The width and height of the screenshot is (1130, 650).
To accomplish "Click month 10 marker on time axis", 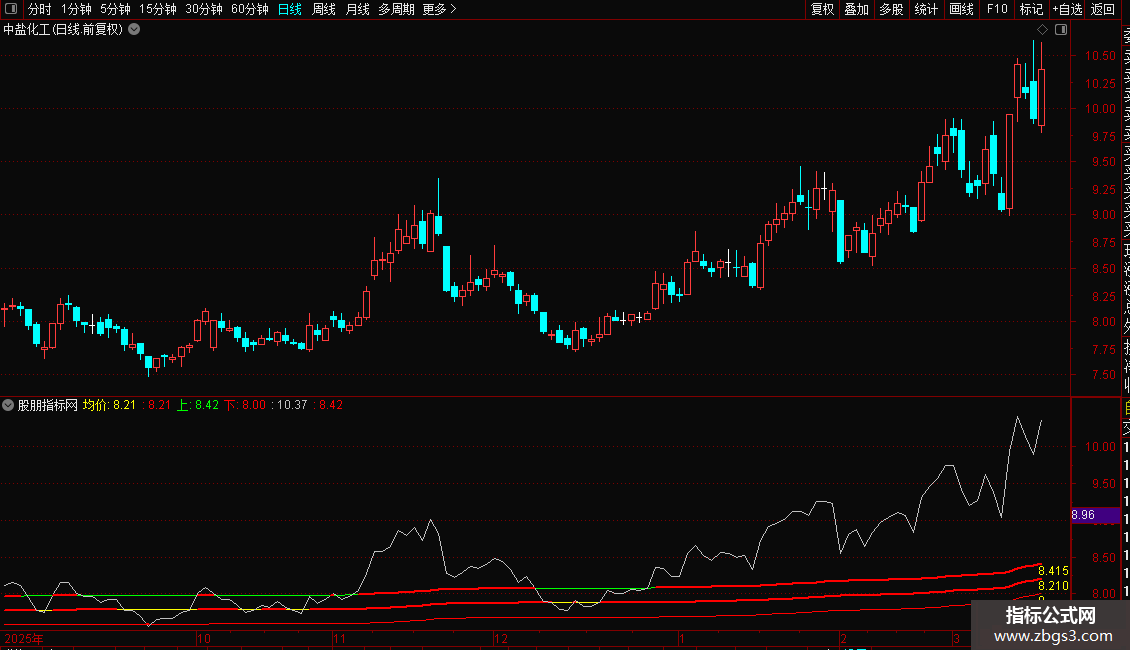I will (x=204, y=638).
